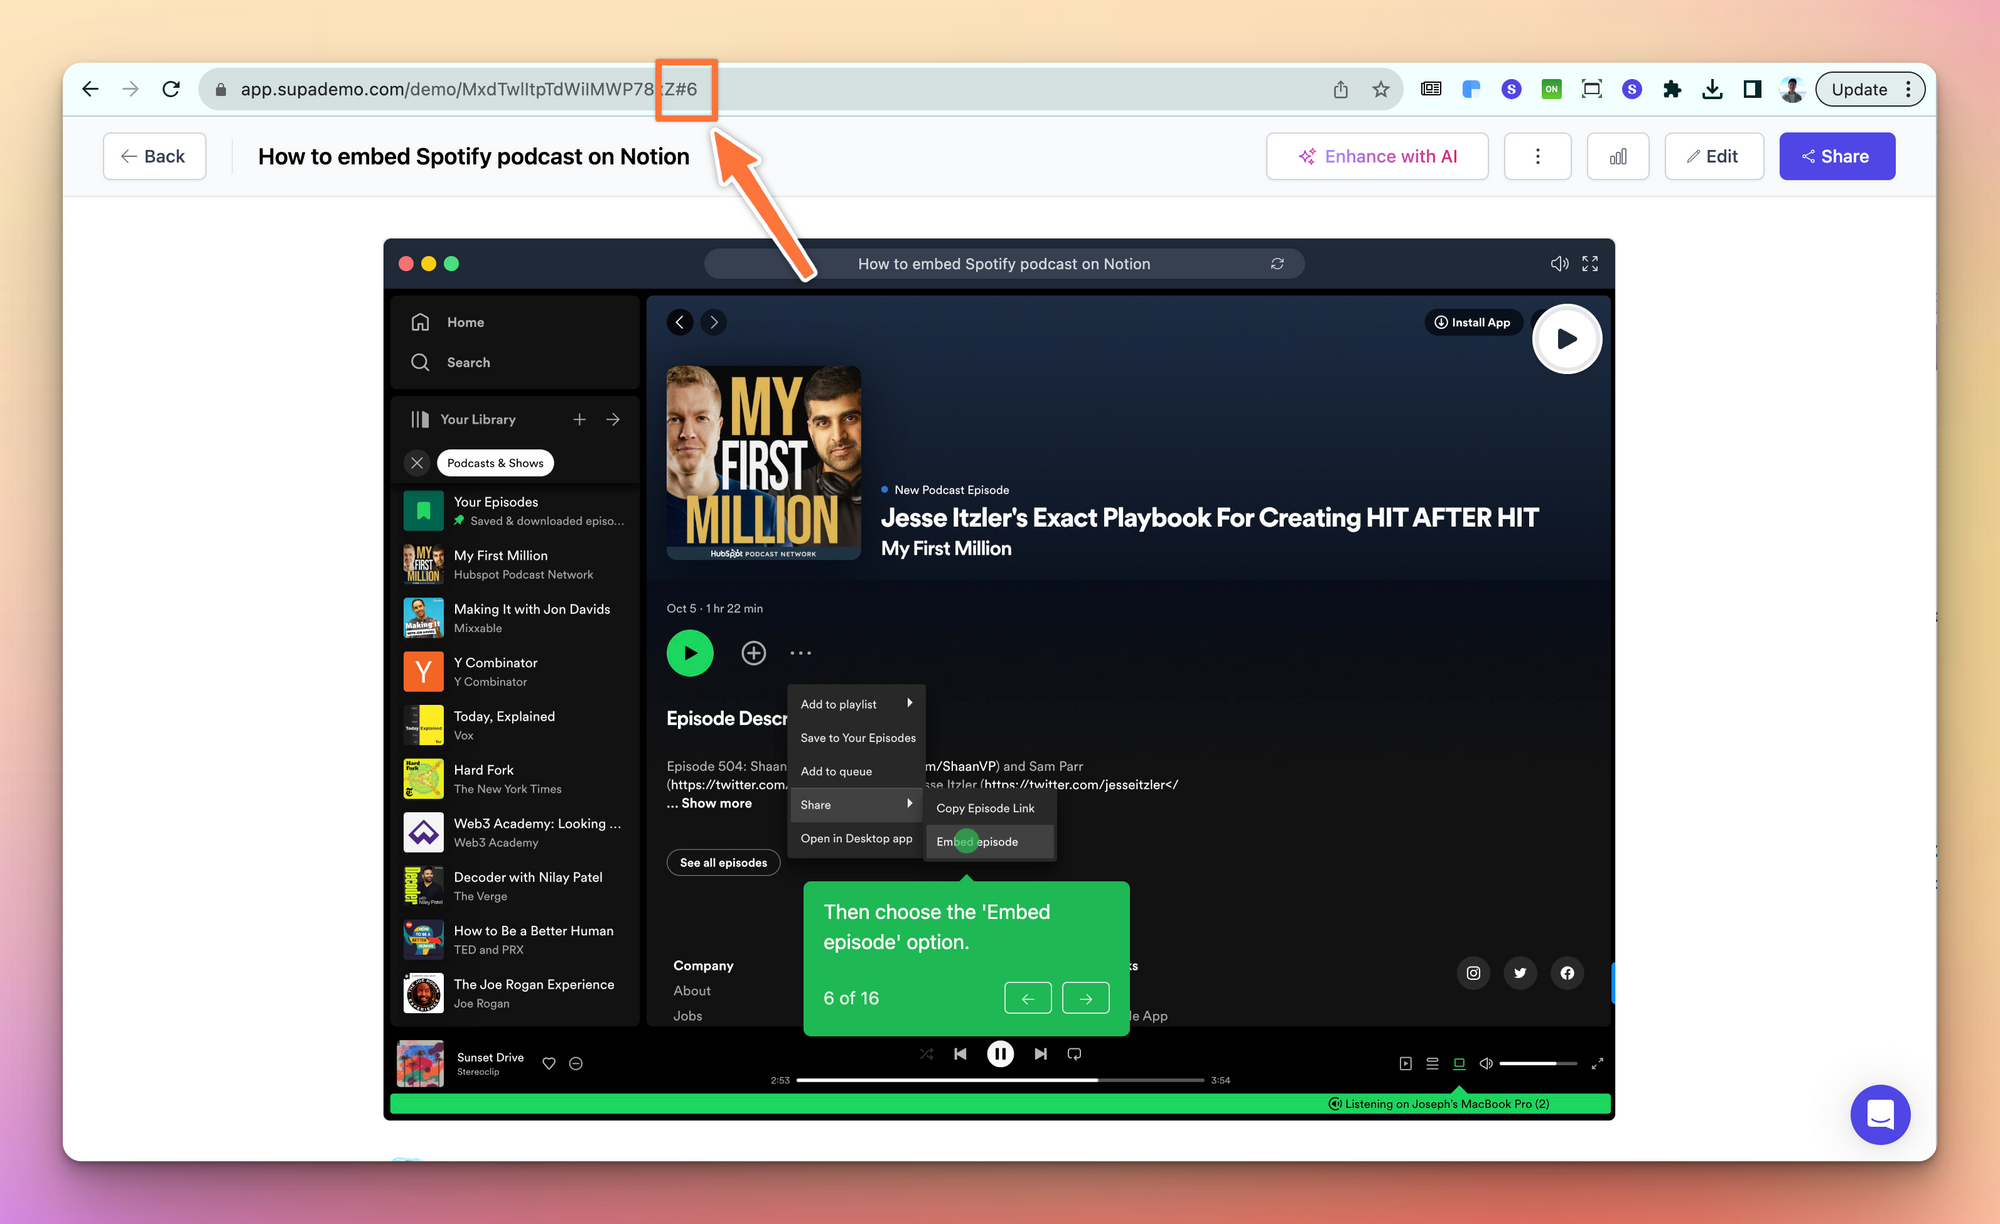This screenshot has width=2000, height=1224.
Task: Toggle shuffle in the player bar
Action: (x=927, y=1054)
